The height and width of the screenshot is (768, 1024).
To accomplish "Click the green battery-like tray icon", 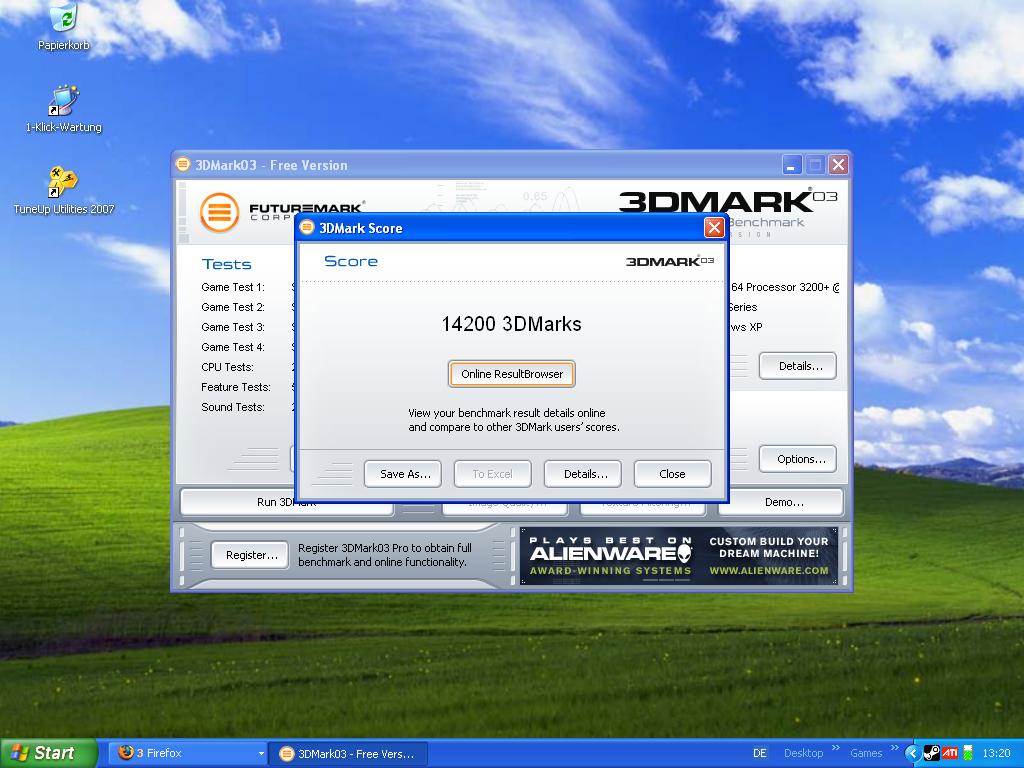I will [x=968, y=753].
